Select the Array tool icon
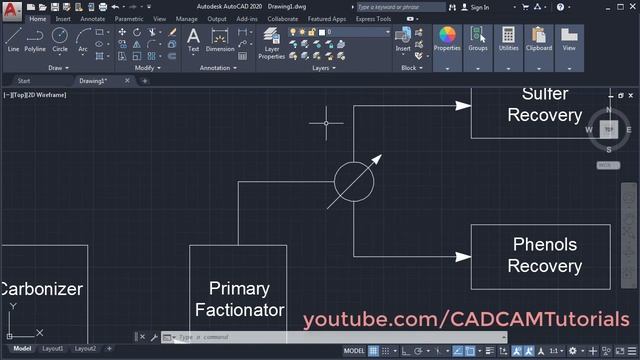640x360 pixels. pyautogui.click(x=151, y=56)
